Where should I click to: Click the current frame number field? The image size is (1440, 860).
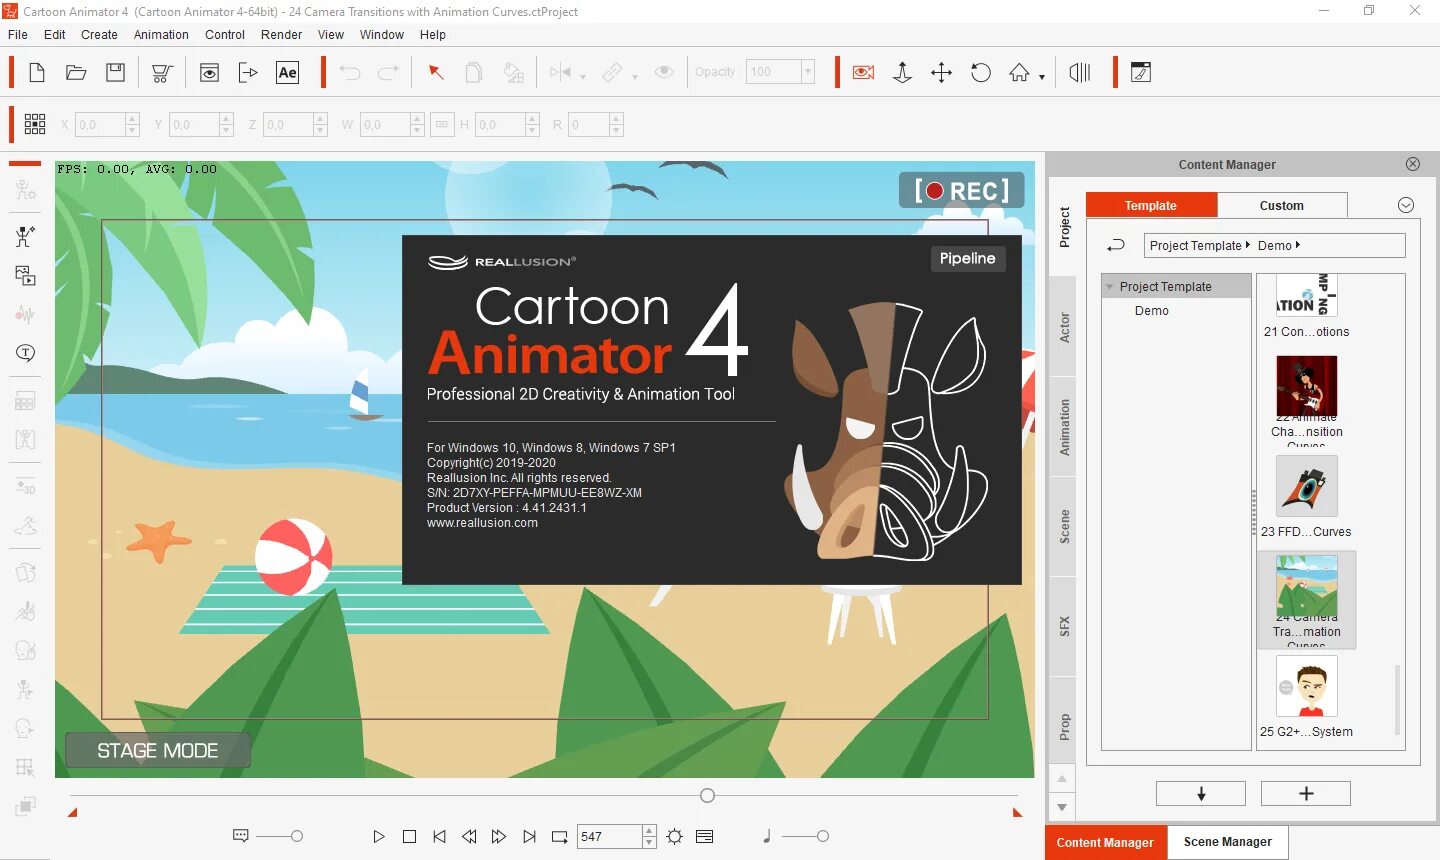(609, 836)
